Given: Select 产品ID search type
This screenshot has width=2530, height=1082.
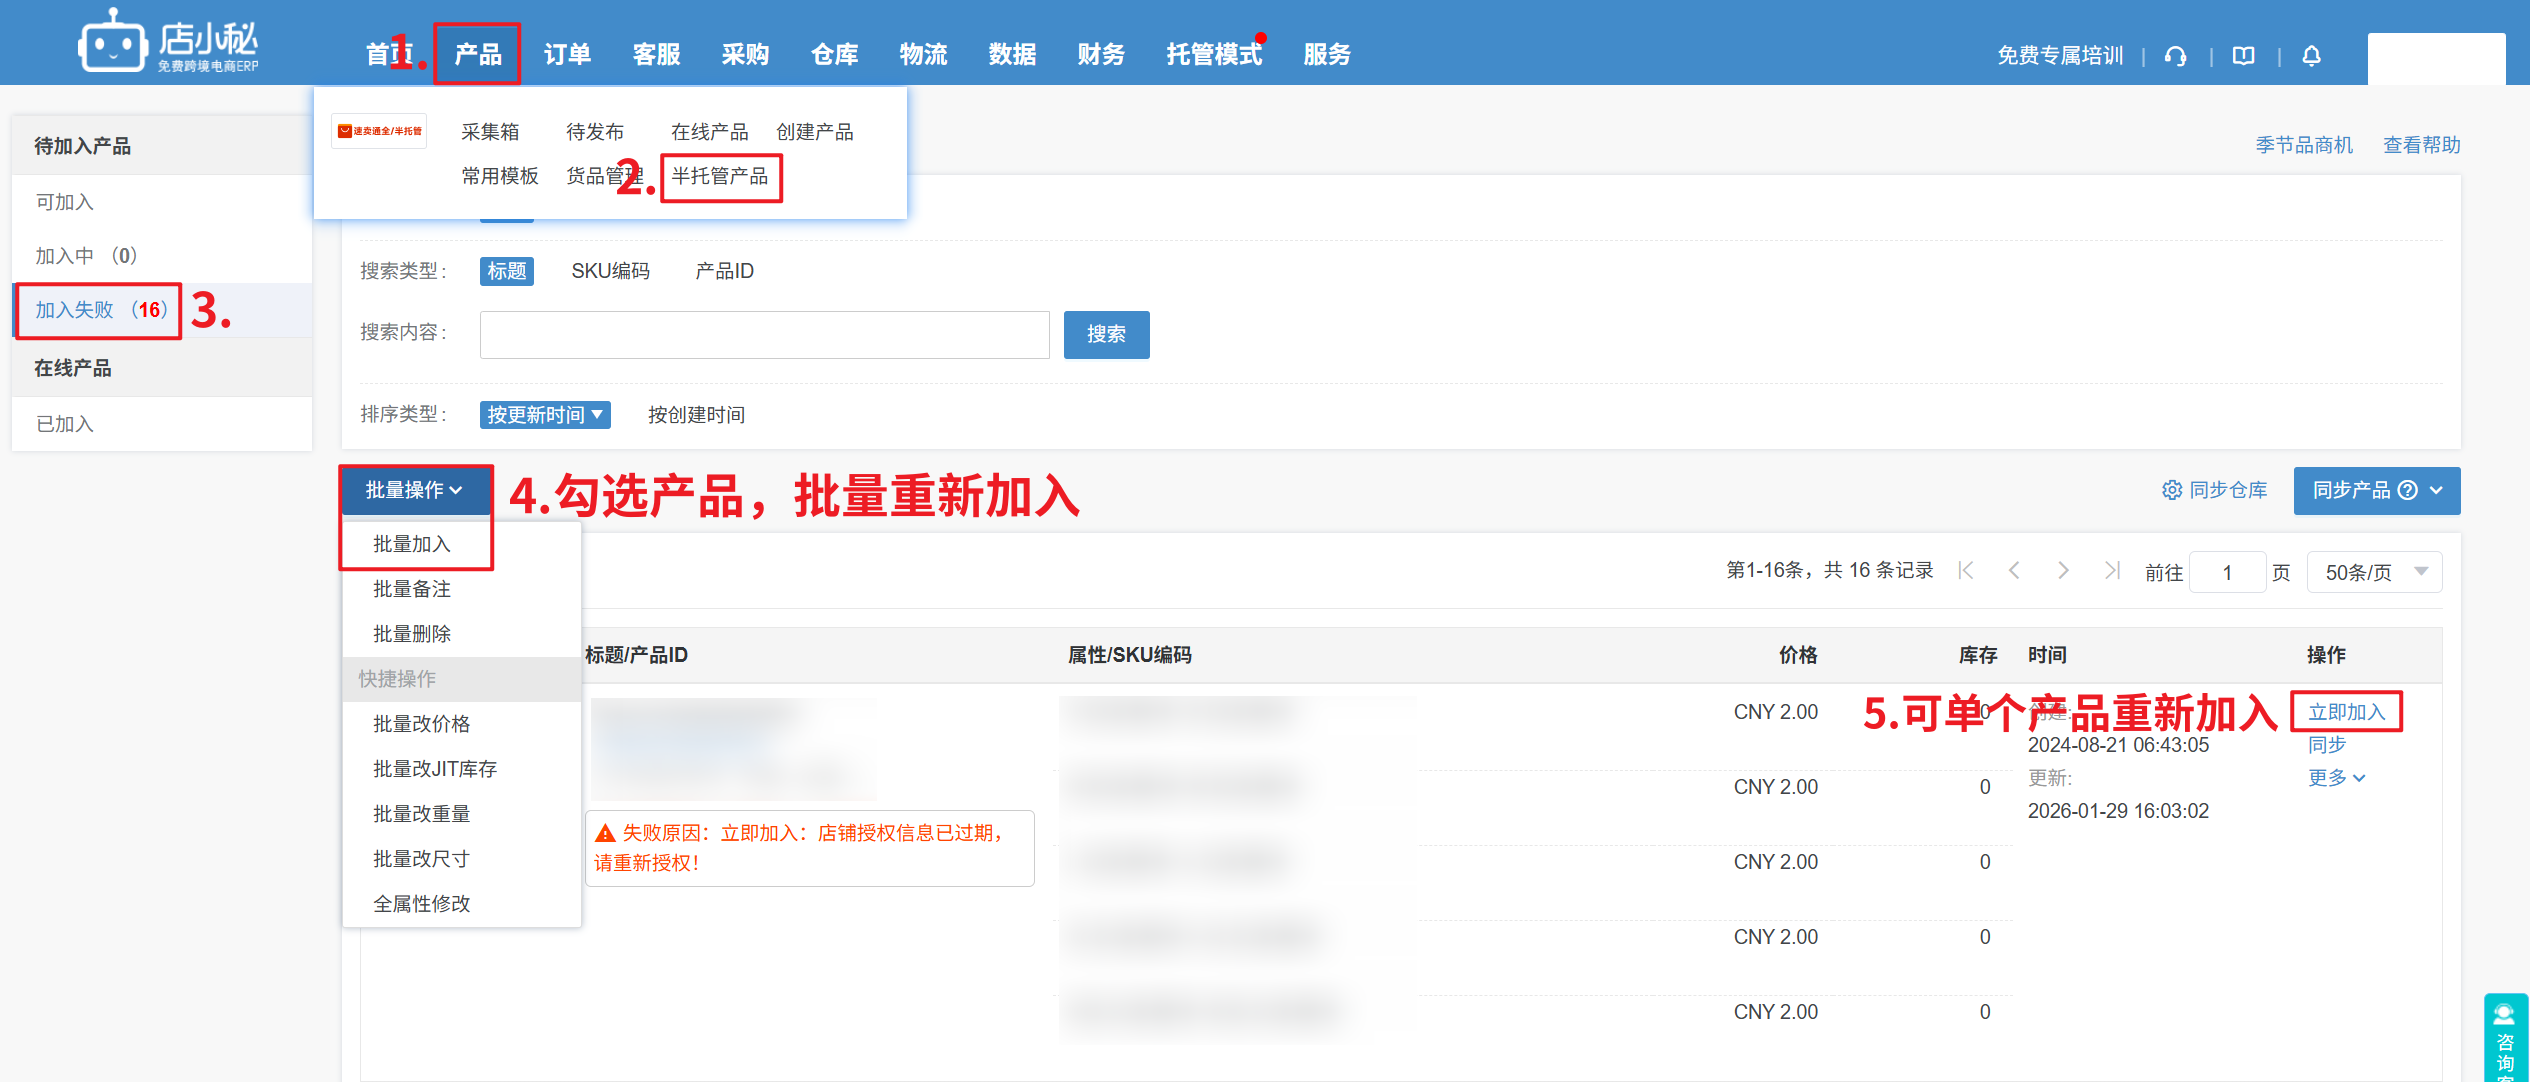Looking at the screenshot, I should [x=724, y=271].
